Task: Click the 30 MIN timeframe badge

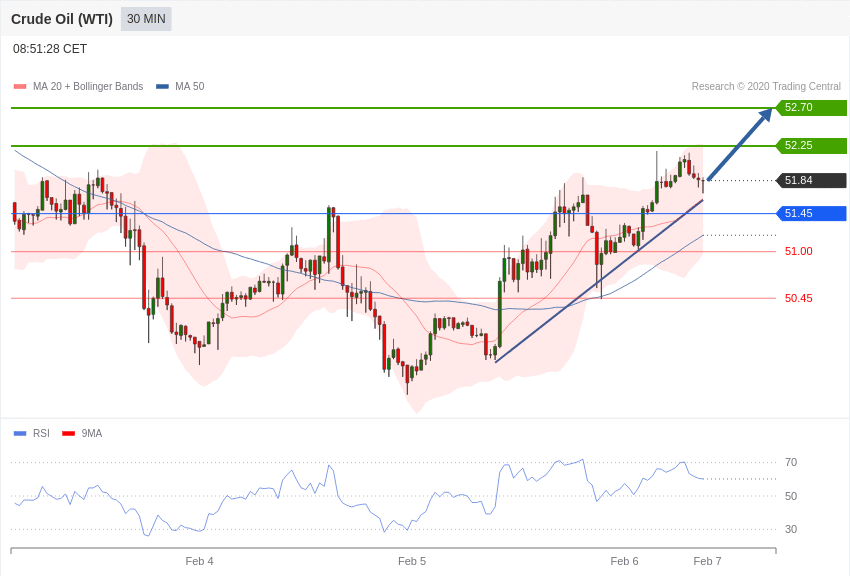Action: [146, 19]
